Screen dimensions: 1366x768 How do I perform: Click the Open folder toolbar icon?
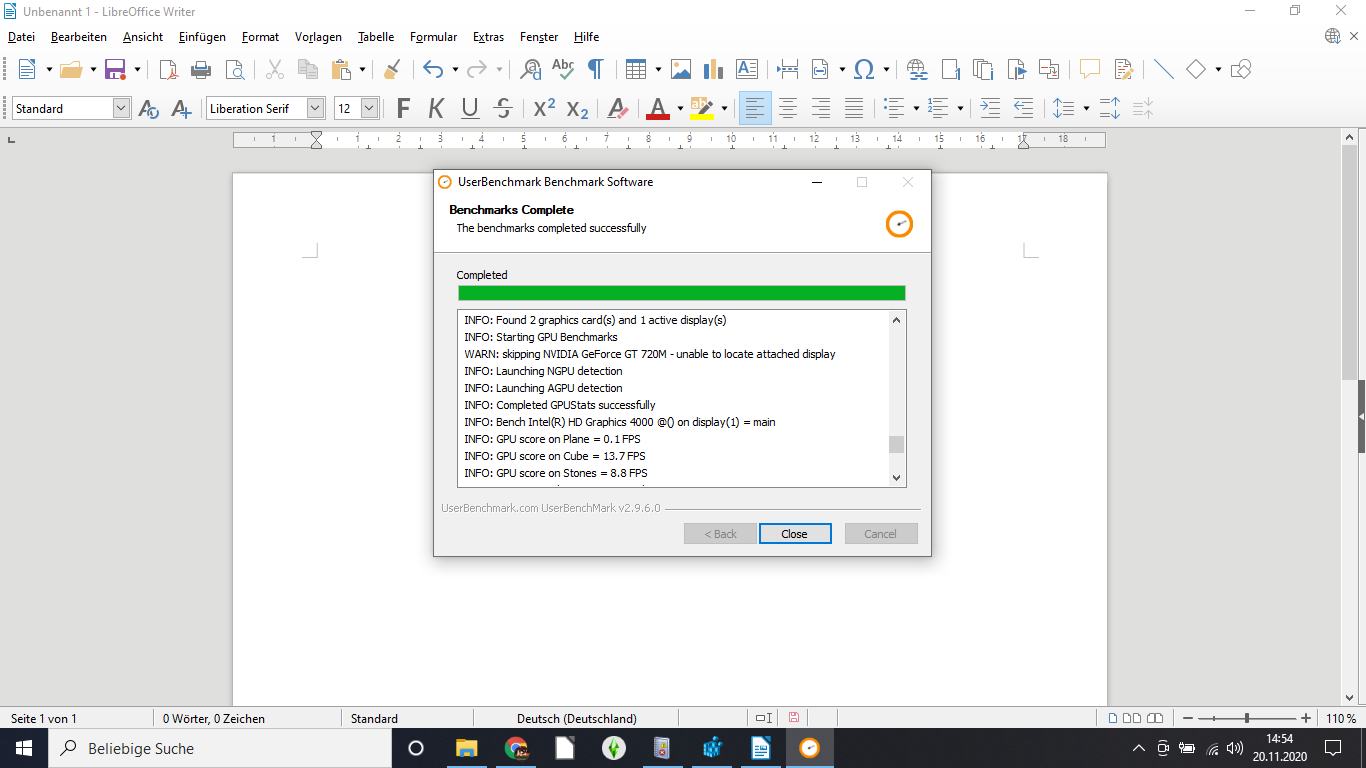pos(70,69)
